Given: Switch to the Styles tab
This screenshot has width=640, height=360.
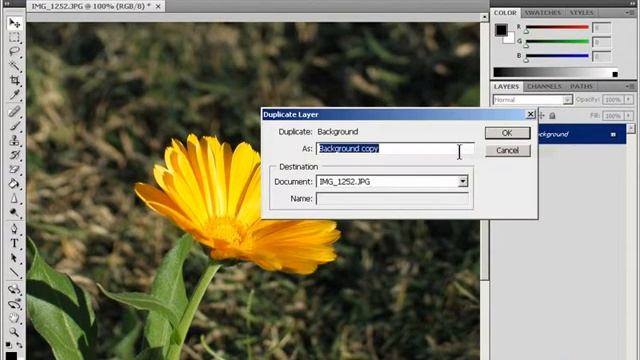Looking at the screenshot, I should [x=581, y=13].
